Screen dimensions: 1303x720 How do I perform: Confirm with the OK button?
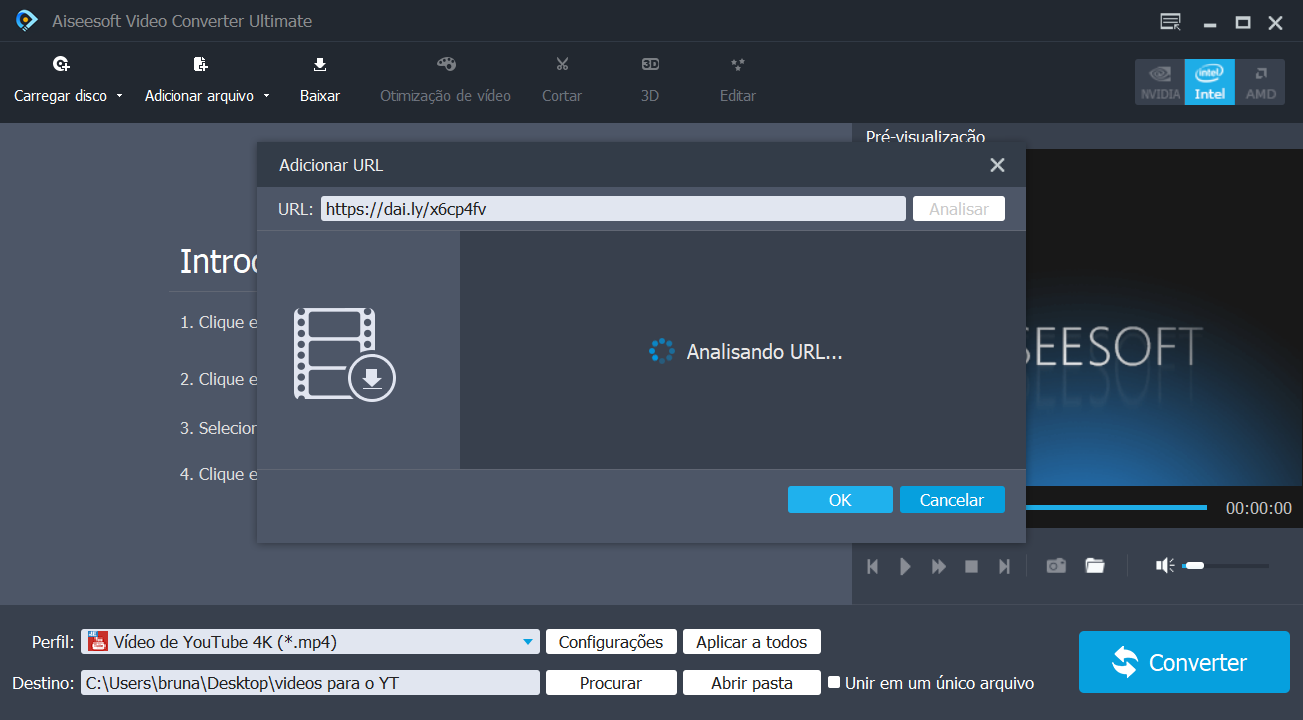pyautogui.click(x=840, y=500)
